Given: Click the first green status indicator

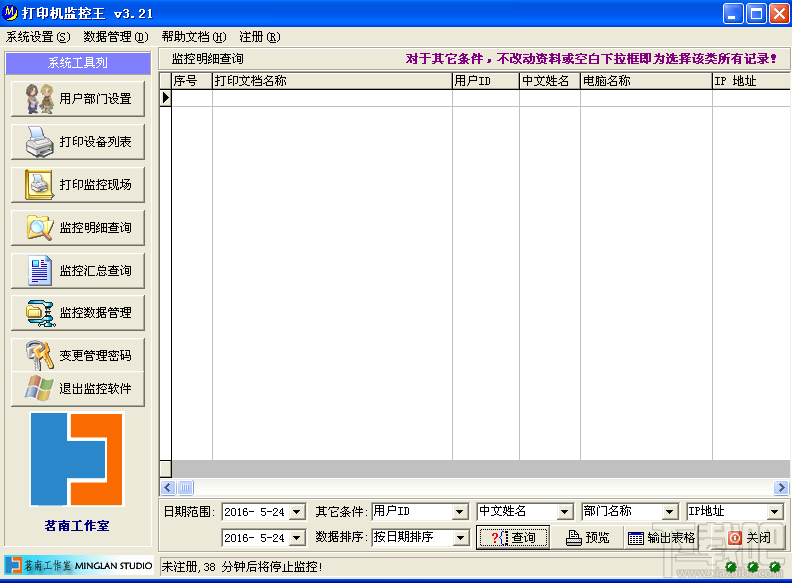Looking at the screenshot, I should [x=730, y=567].
